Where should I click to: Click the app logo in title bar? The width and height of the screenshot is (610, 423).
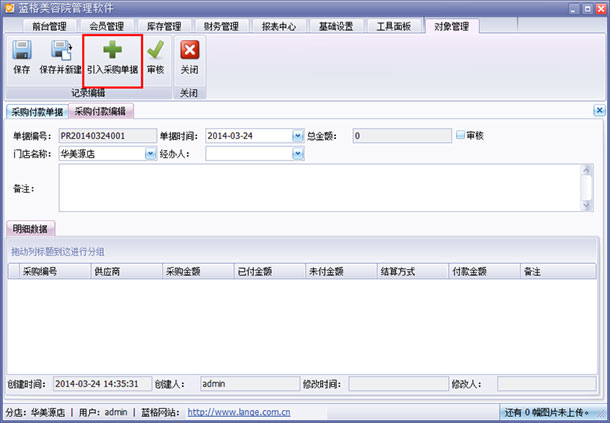click(9, 8)
